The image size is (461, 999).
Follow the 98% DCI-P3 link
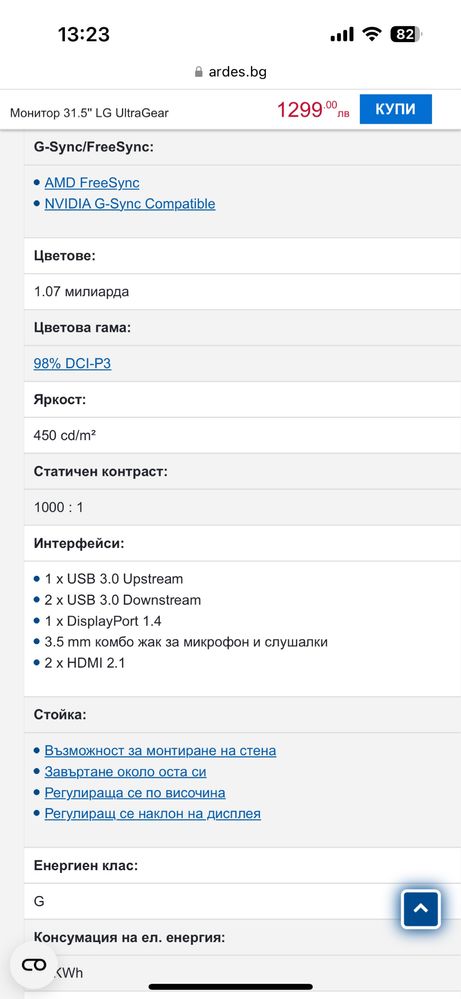(x=73, y=364)
